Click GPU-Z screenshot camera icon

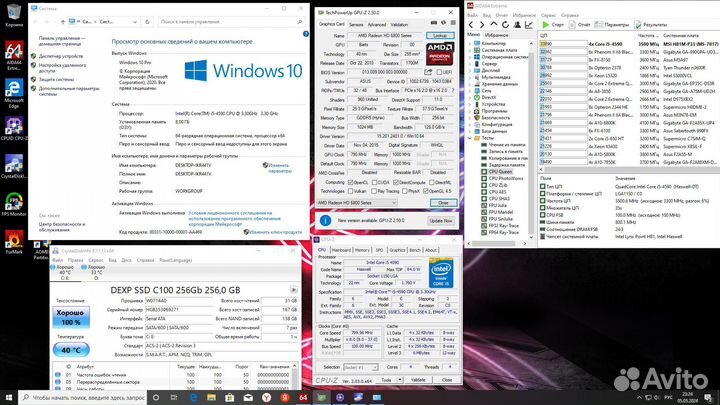(x=433, y=22)
